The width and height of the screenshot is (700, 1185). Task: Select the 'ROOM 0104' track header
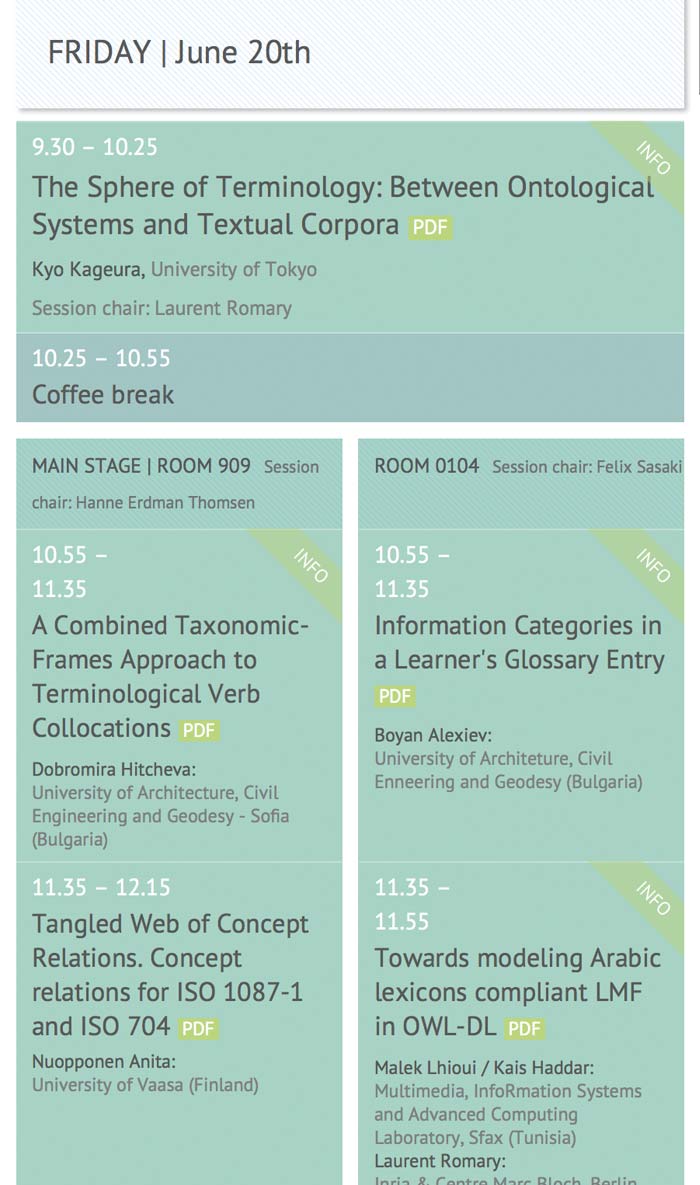click(427, 466)
